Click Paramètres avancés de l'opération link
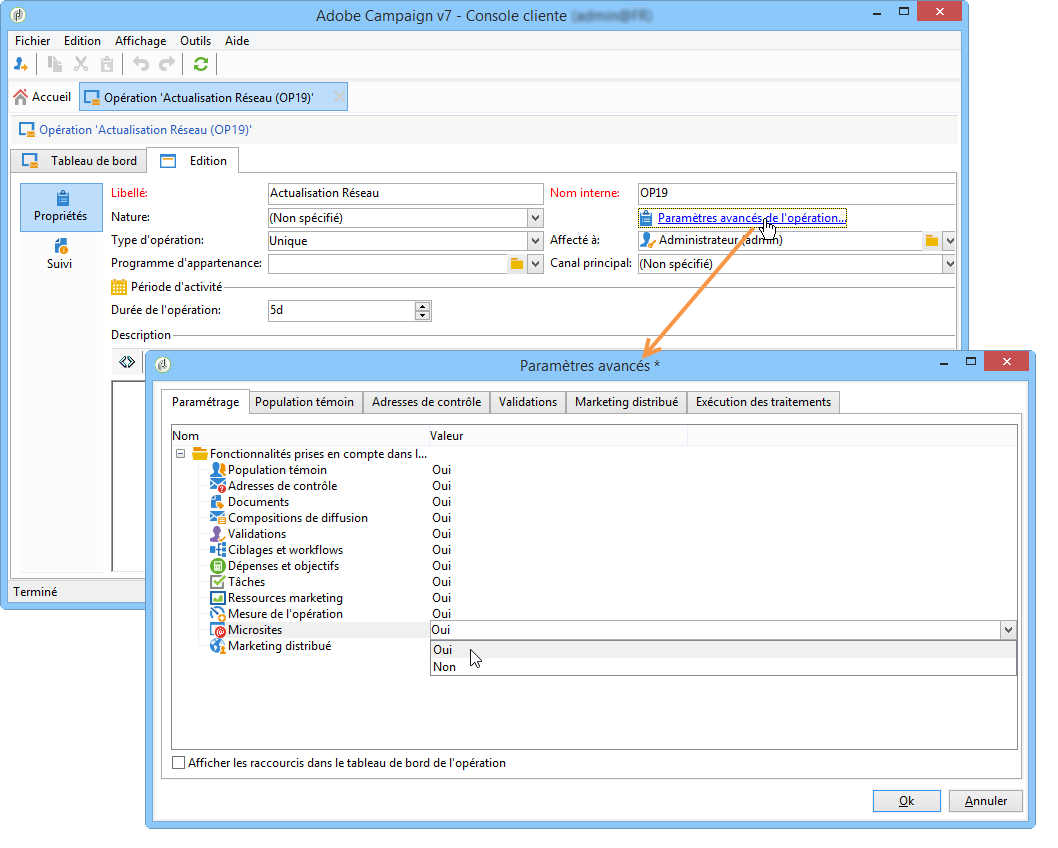The image size is (1058, 848). [x=751, y=218]
